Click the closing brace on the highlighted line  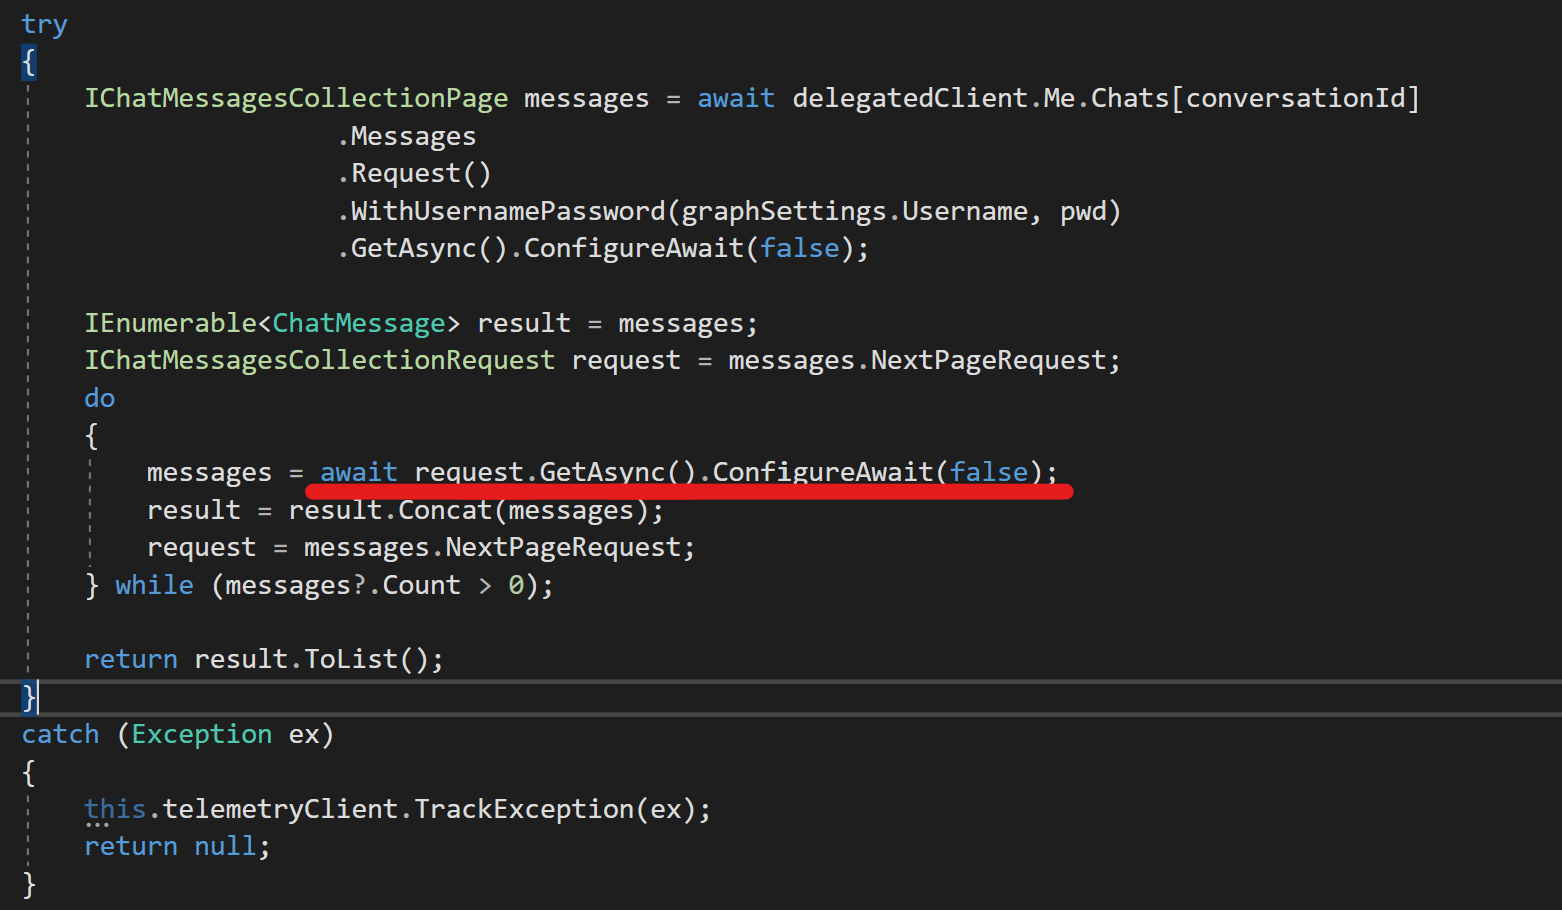pyautogui.click(x=27, y=697)
